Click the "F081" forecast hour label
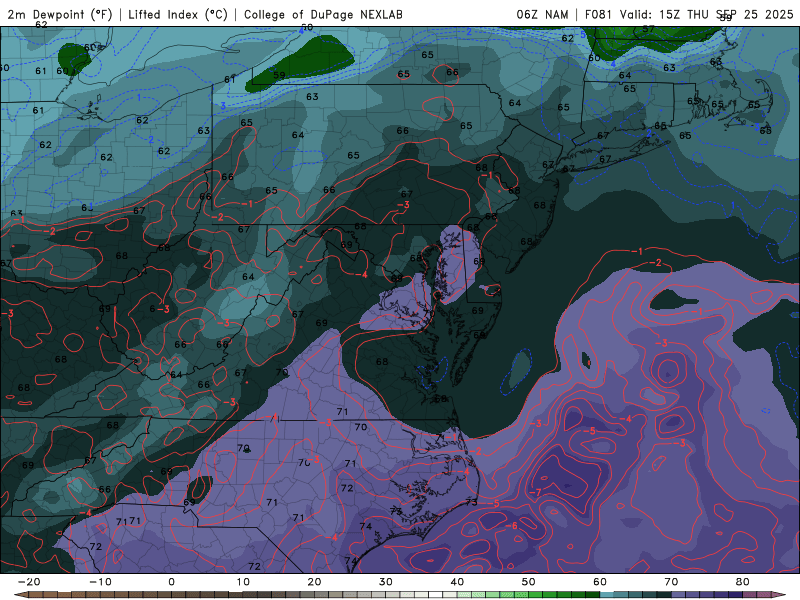Viewport: 800px width, 600px height. pyautogui.click(x=599, y=14)
